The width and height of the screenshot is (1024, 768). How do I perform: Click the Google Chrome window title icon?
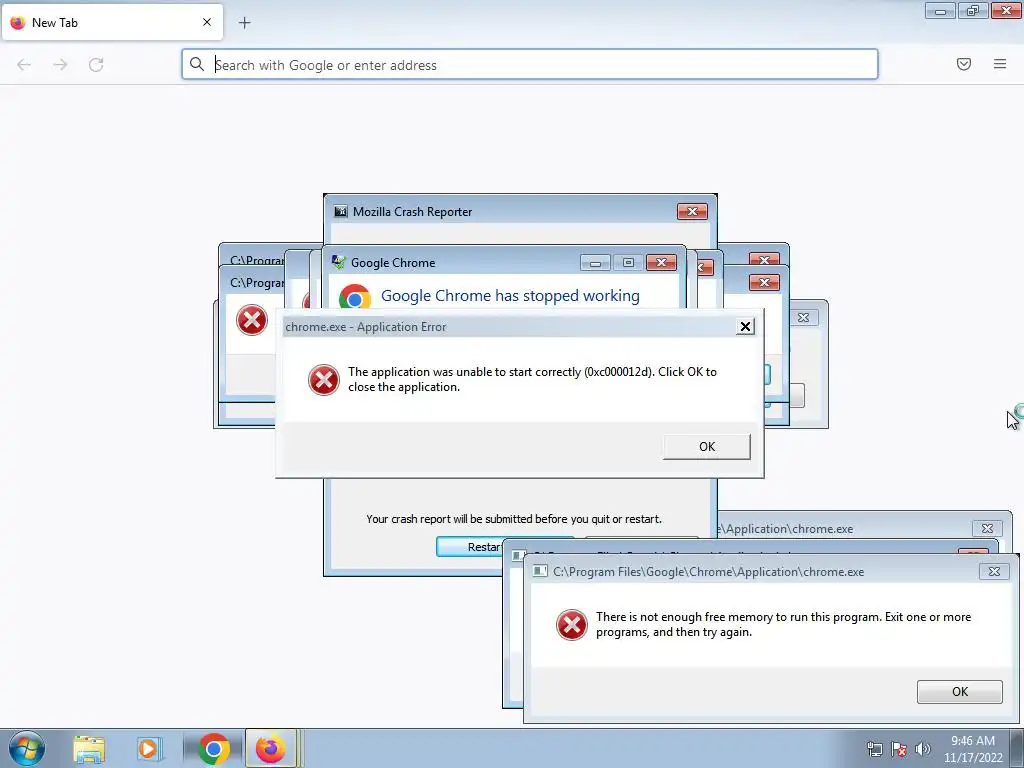click(x=338, y=263)
